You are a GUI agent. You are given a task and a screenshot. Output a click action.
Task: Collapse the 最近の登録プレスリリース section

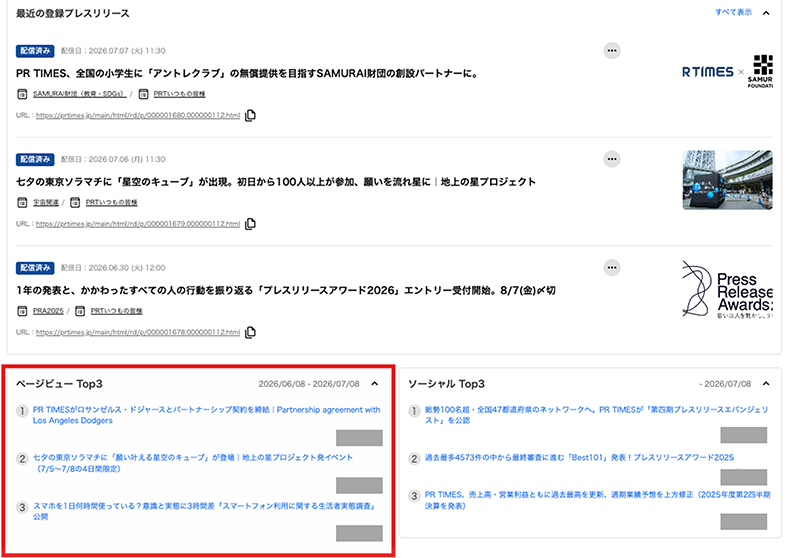pos(766,13)
